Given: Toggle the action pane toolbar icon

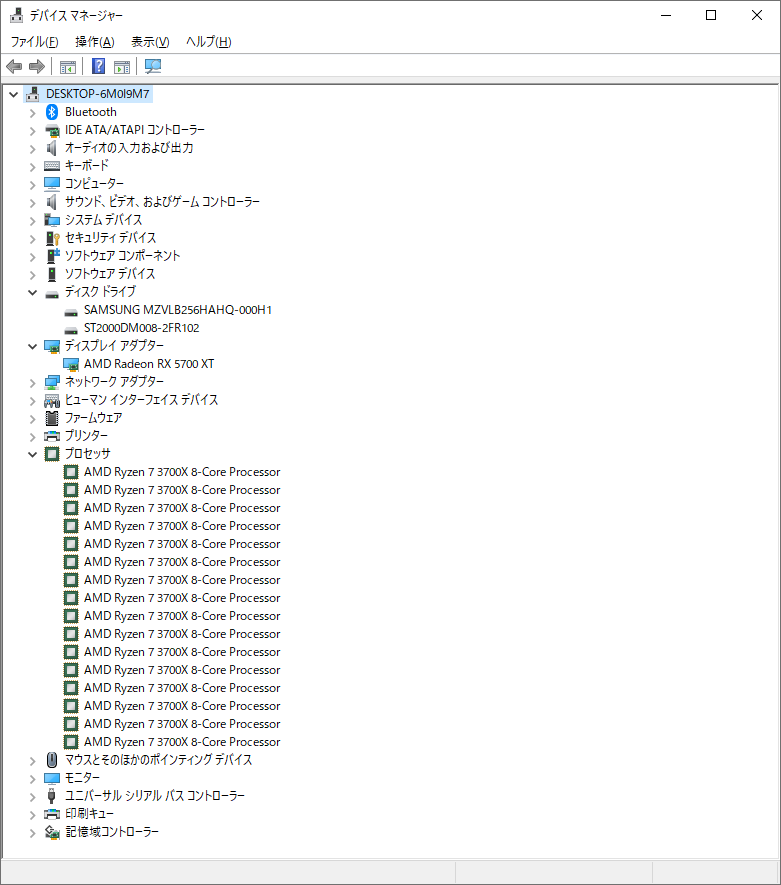Looking at the screenshot, I should point(122,67).
